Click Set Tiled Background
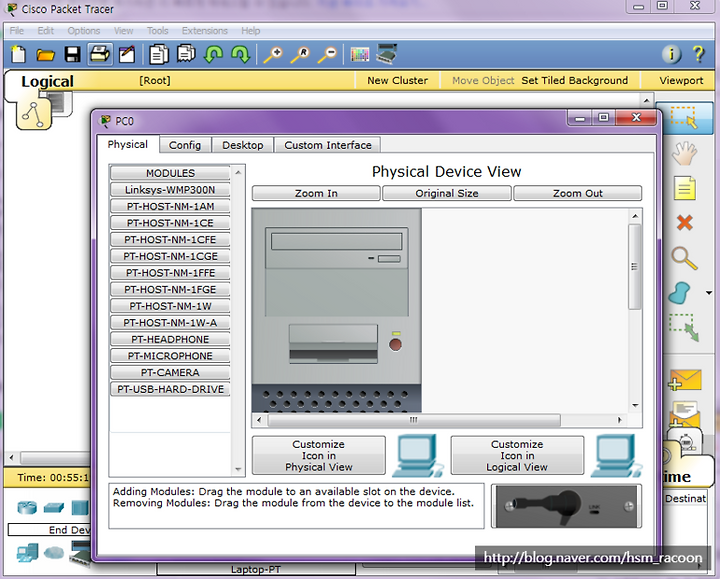 tap(574, 80)
